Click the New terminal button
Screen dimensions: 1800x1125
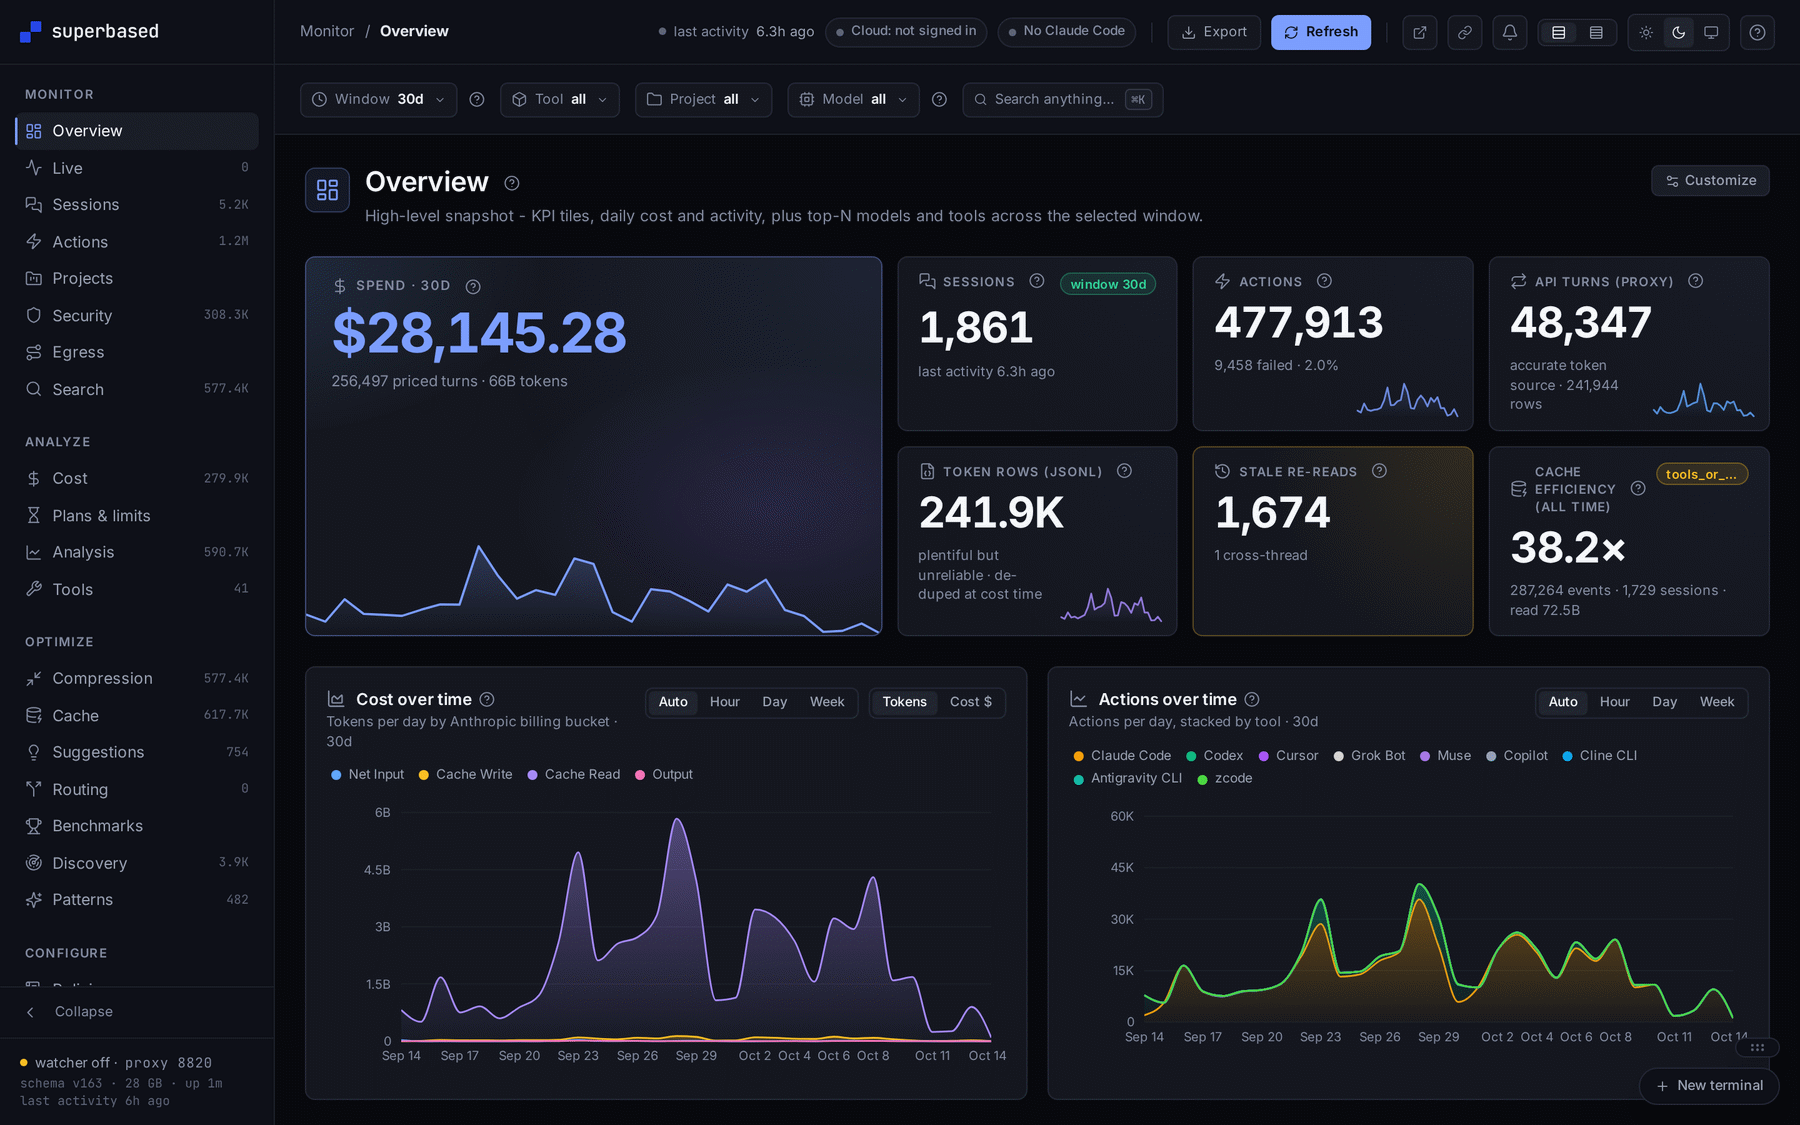pos(1709,1085)
